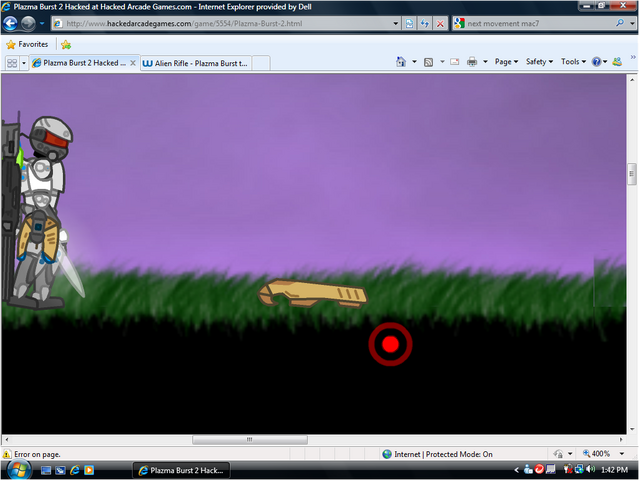The image size is (639, 480).
Task: Click the 'Error on page' warning icon
Action: pos(7,454)
